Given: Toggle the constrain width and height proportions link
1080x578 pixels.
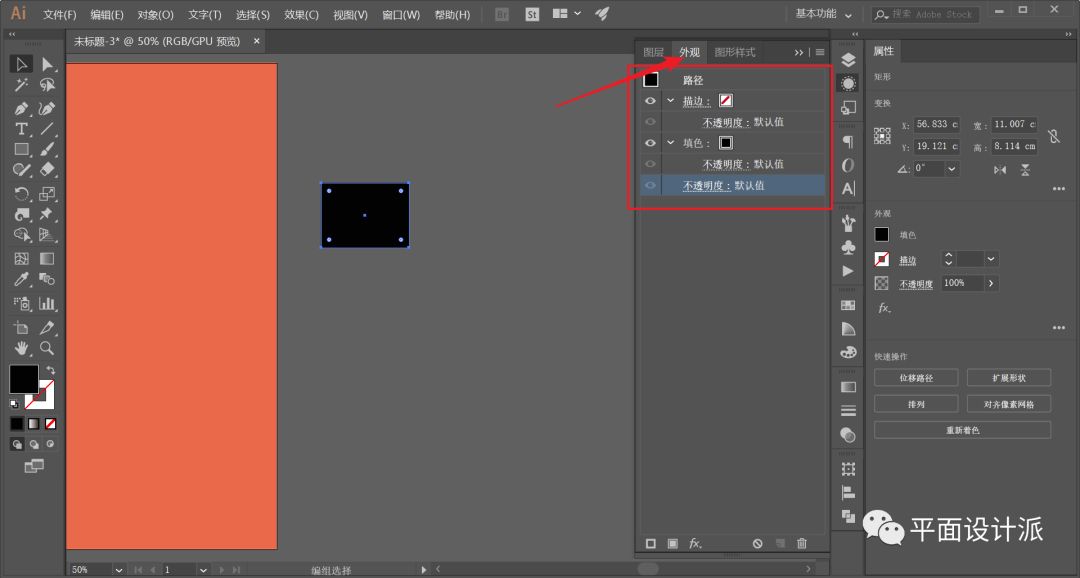Looking at the screenshot, I should tap(1053, 136).
